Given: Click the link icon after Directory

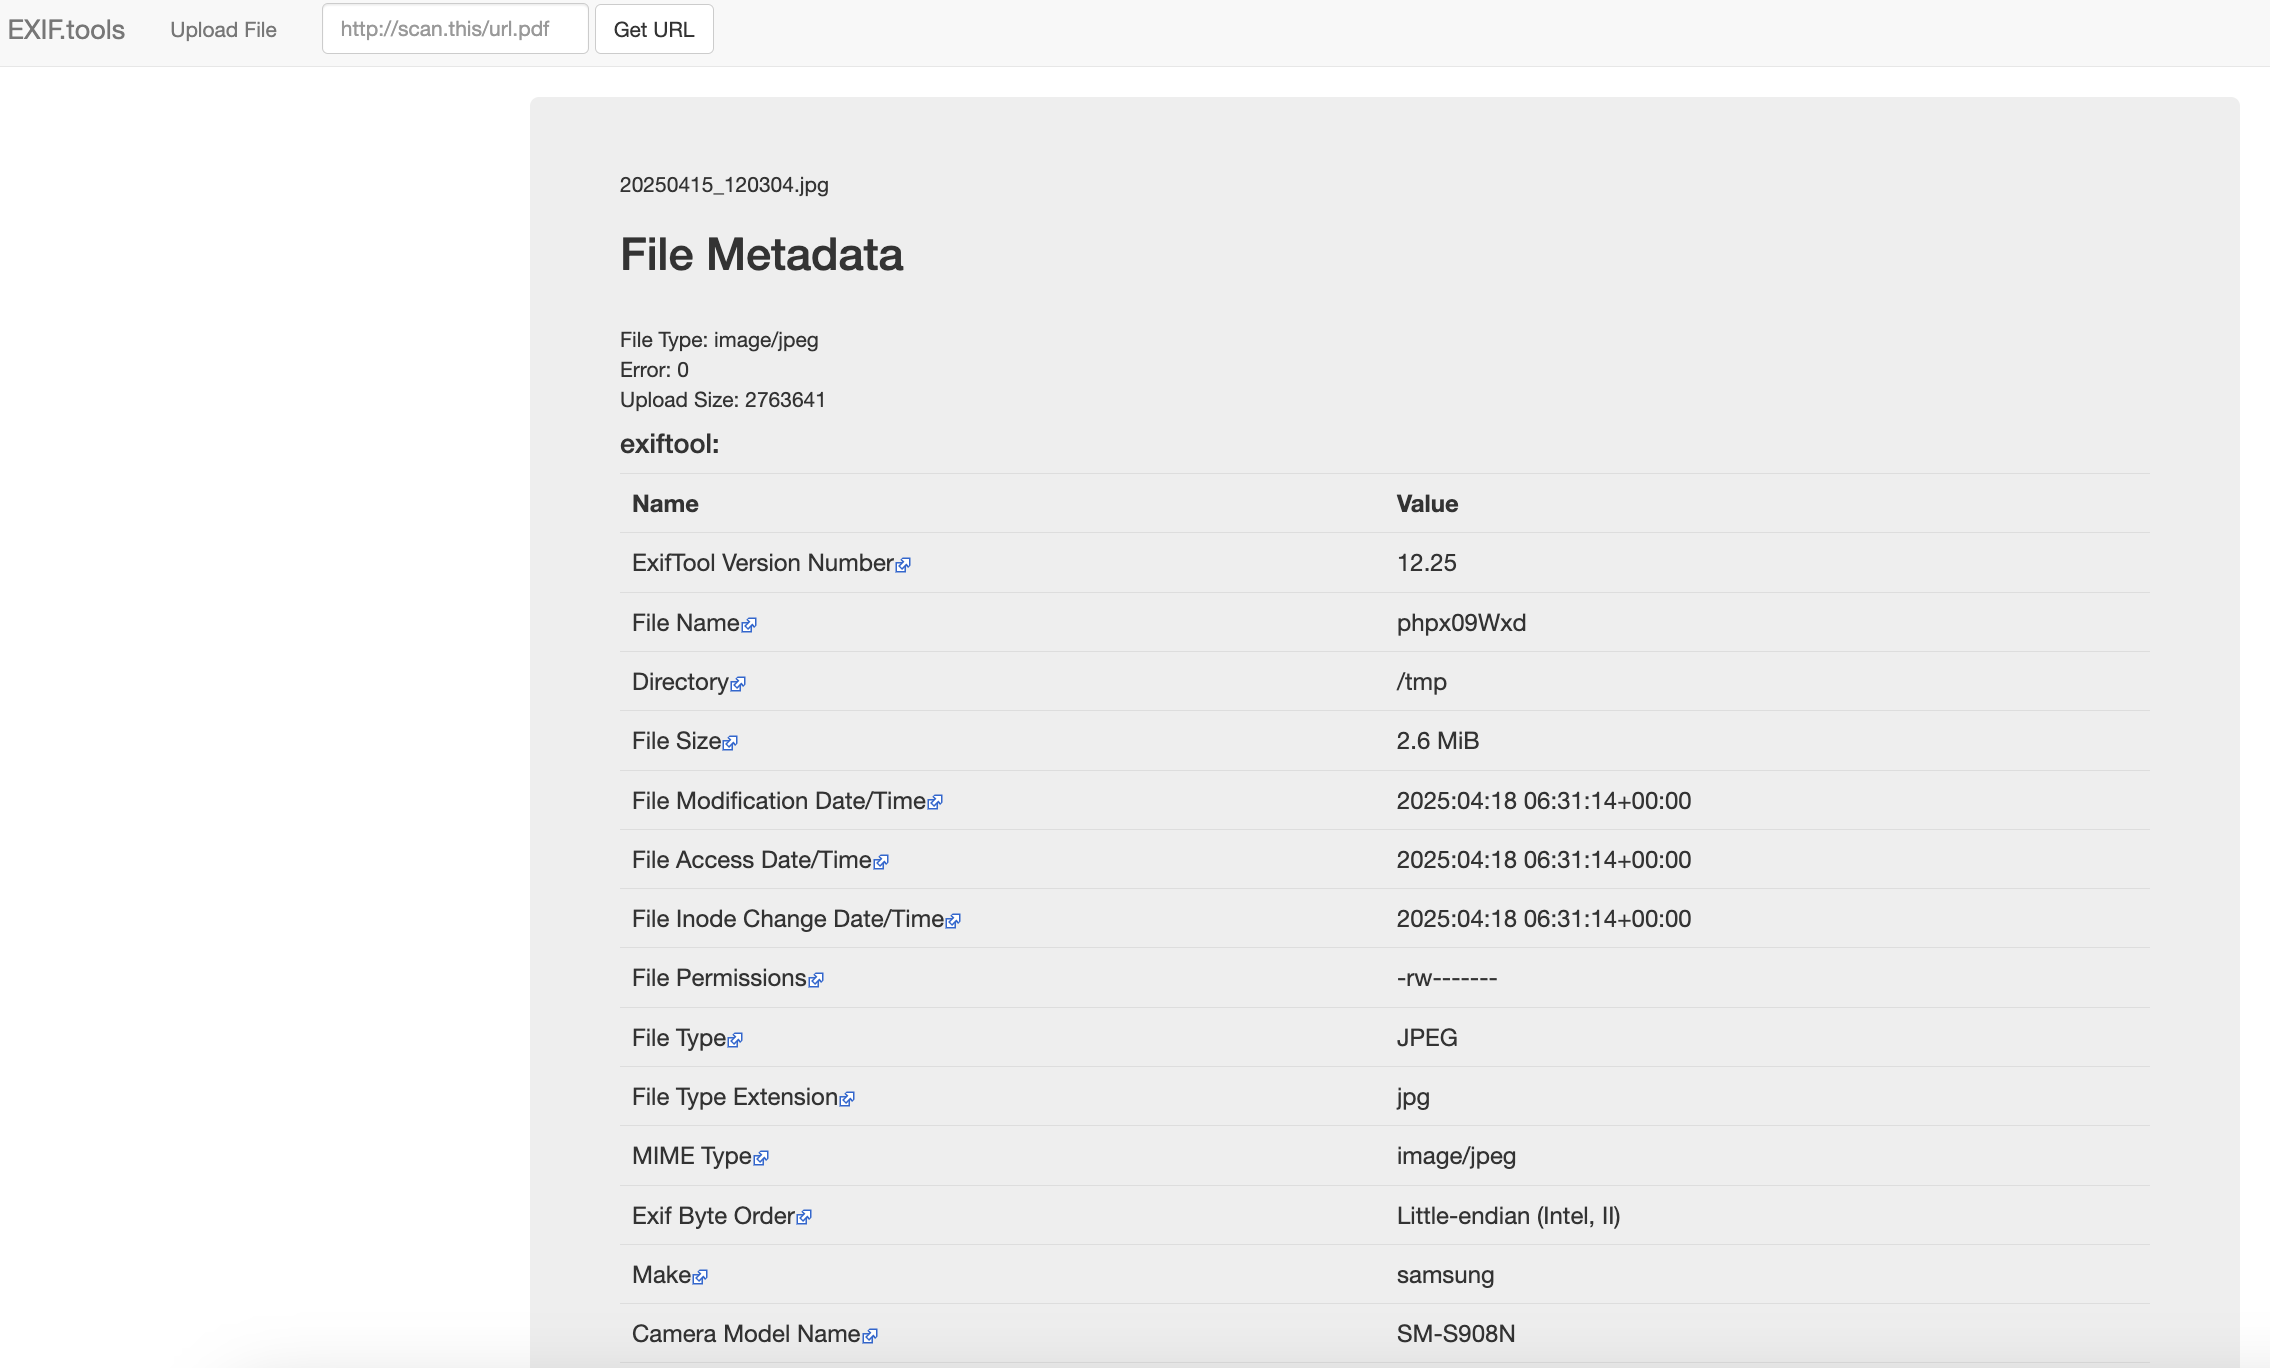Looking at the screenshot, I should pos(738,684).
